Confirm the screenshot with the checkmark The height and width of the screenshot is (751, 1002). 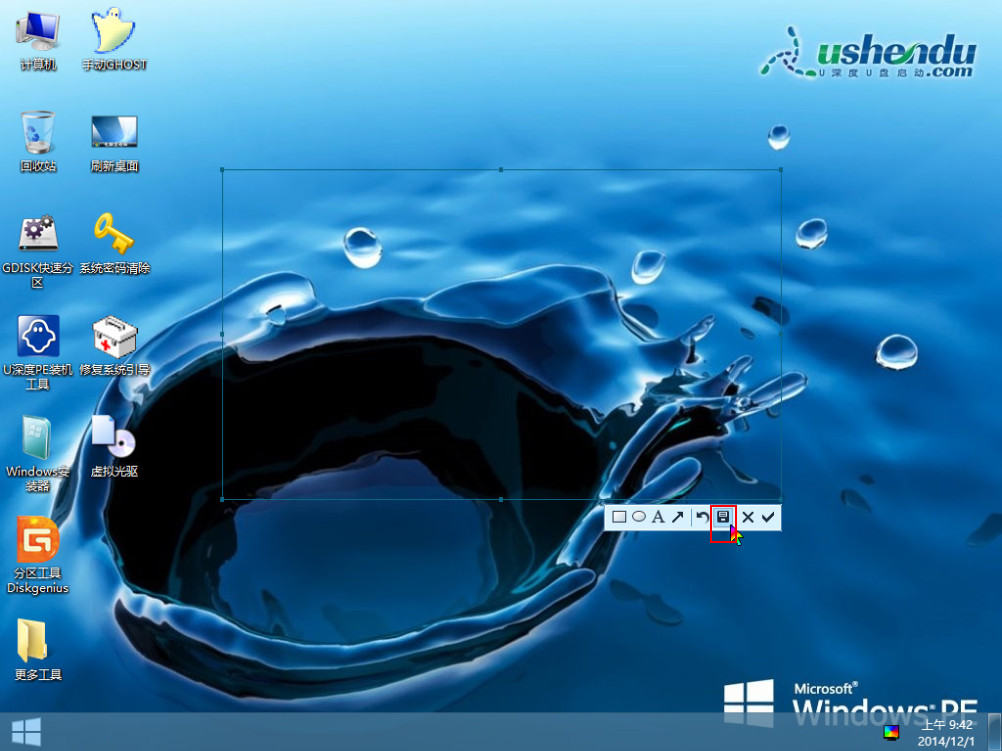click(x=768, y=517)
